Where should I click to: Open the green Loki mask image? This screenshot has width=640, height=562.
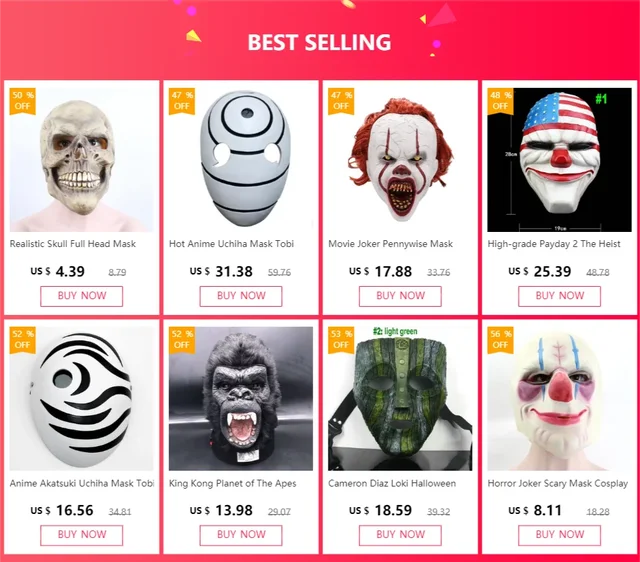coord(400,399)
